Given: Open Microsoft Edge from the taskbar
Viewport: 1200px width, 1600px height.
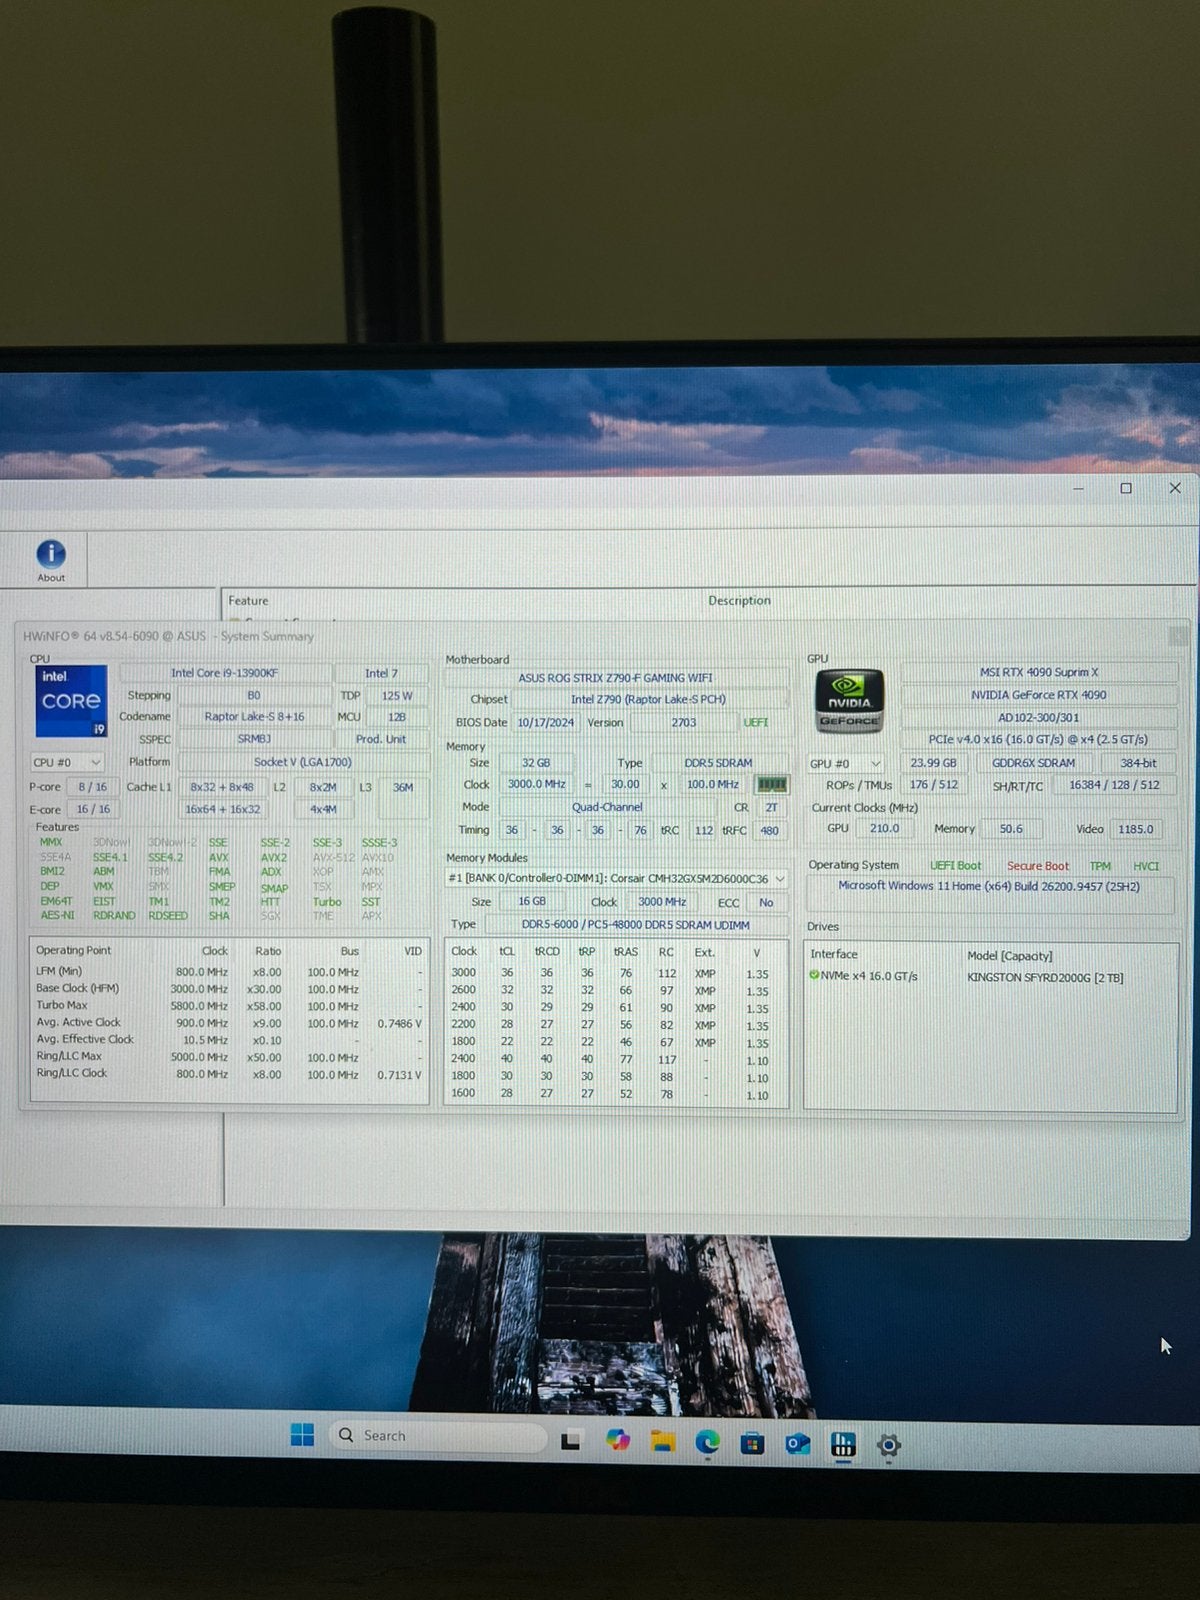Looking at the screenshot, I should tap(708, 1442).
